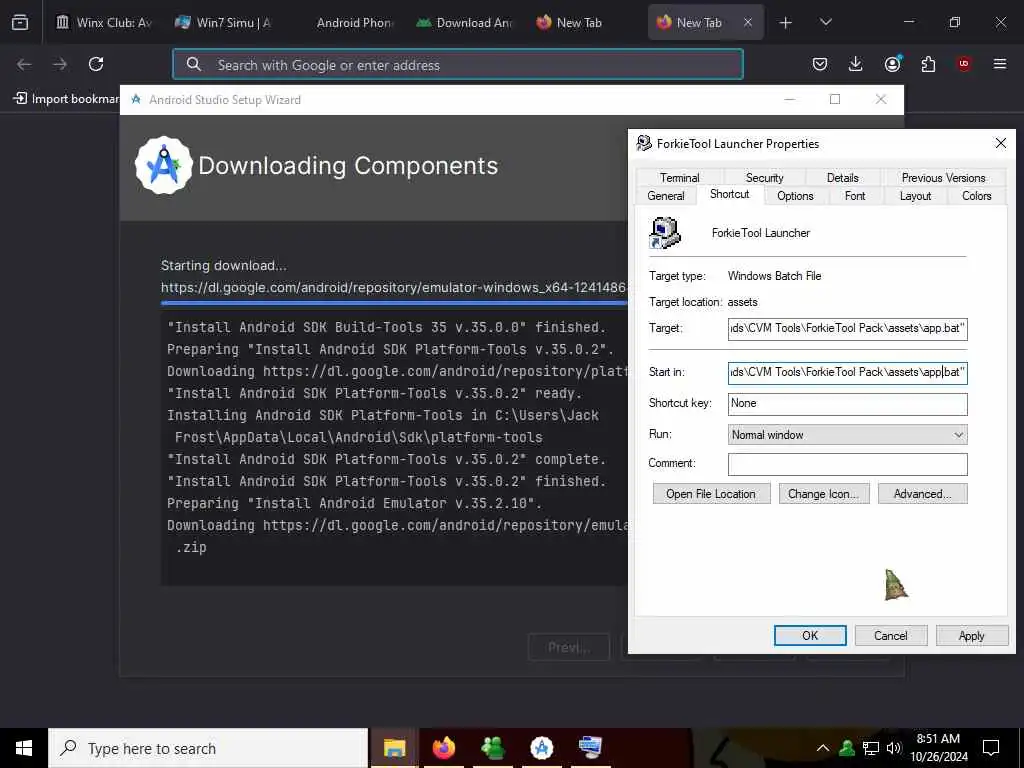
Task: Apply the shortcut property changes
Action: 972,635
